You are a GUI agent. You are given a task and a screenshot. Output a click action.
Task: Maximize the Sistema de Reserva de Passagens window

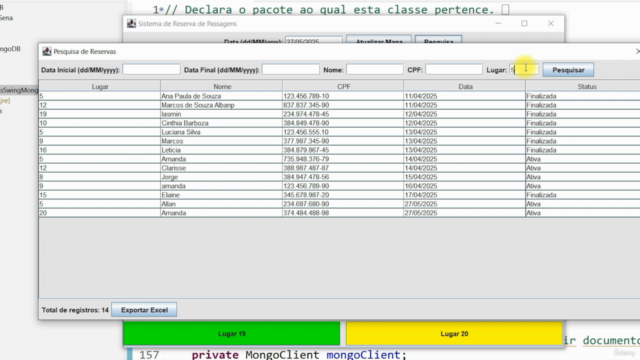pos(524,24)
